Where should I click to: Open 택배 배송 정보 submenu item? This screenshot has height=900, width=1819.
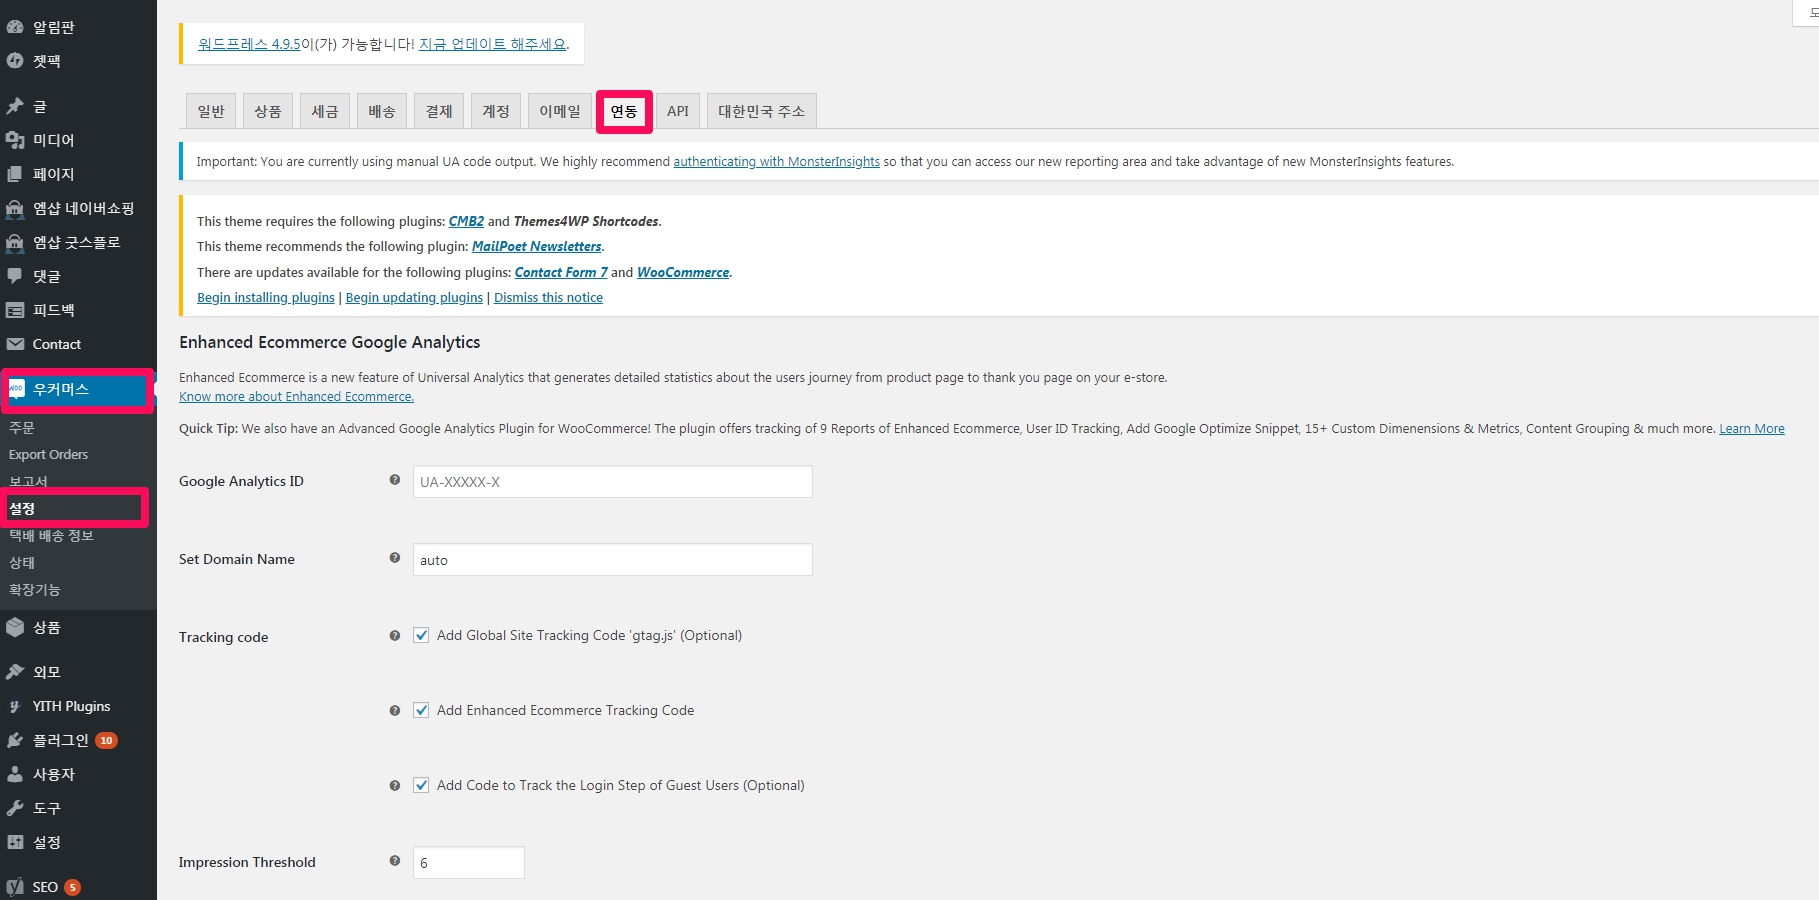51,536
